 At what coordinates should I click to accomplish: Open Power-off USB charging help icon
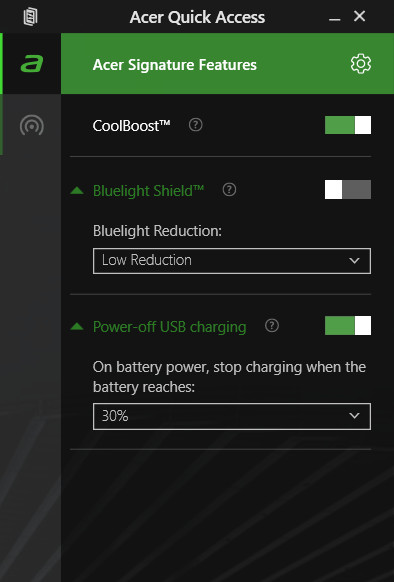272,326
